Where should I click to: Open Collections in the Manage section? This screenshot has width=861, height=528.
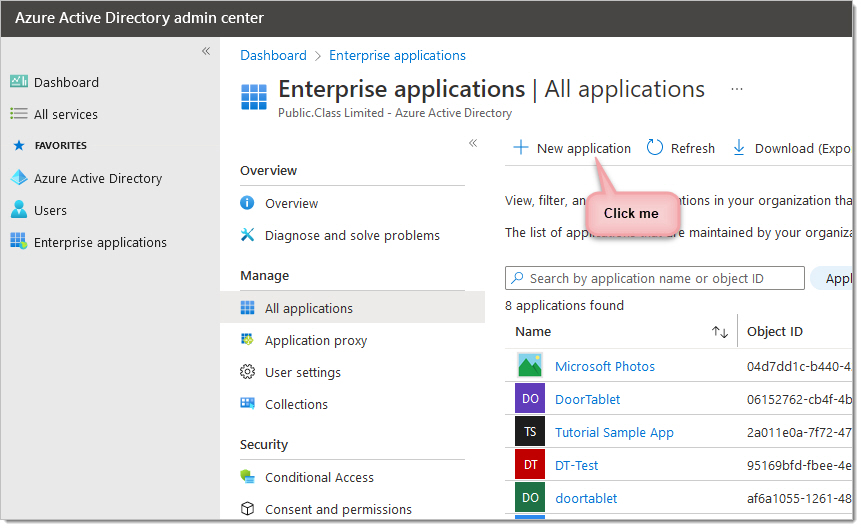296,404
